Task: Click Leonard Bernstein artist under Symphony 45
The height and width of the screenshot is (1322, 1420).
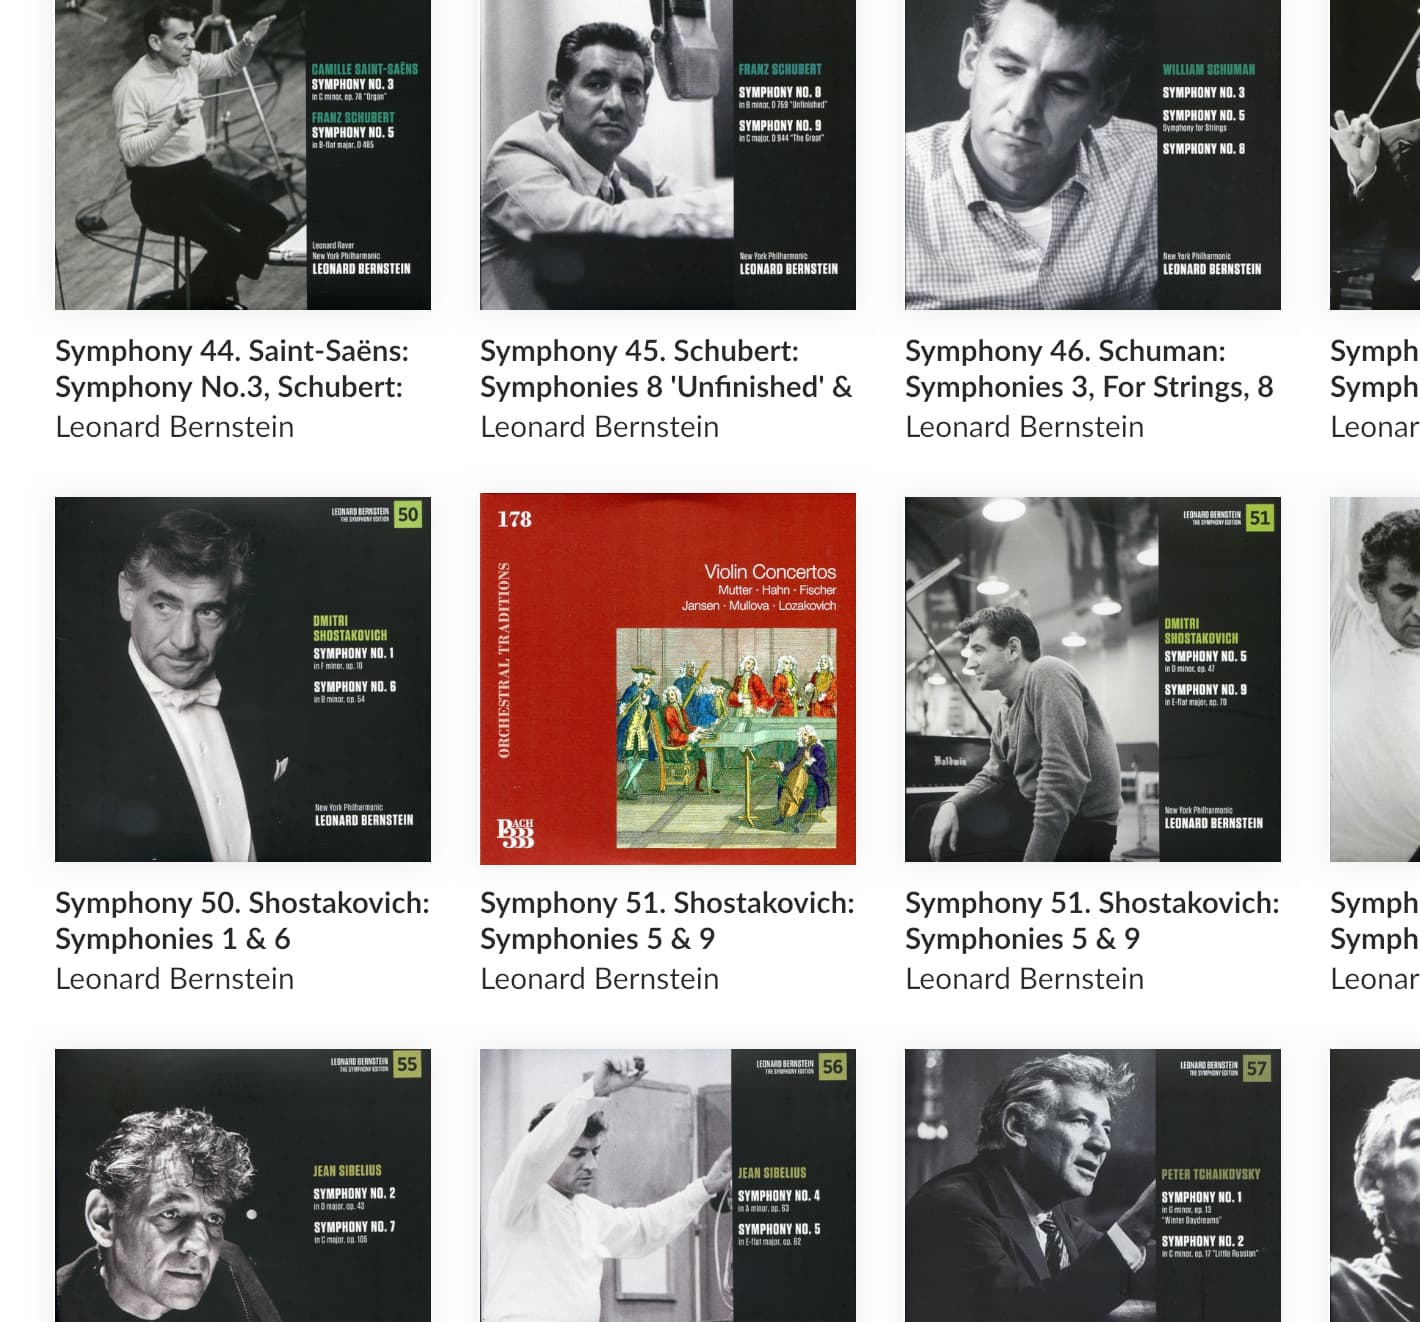Action: coord(600,427)
